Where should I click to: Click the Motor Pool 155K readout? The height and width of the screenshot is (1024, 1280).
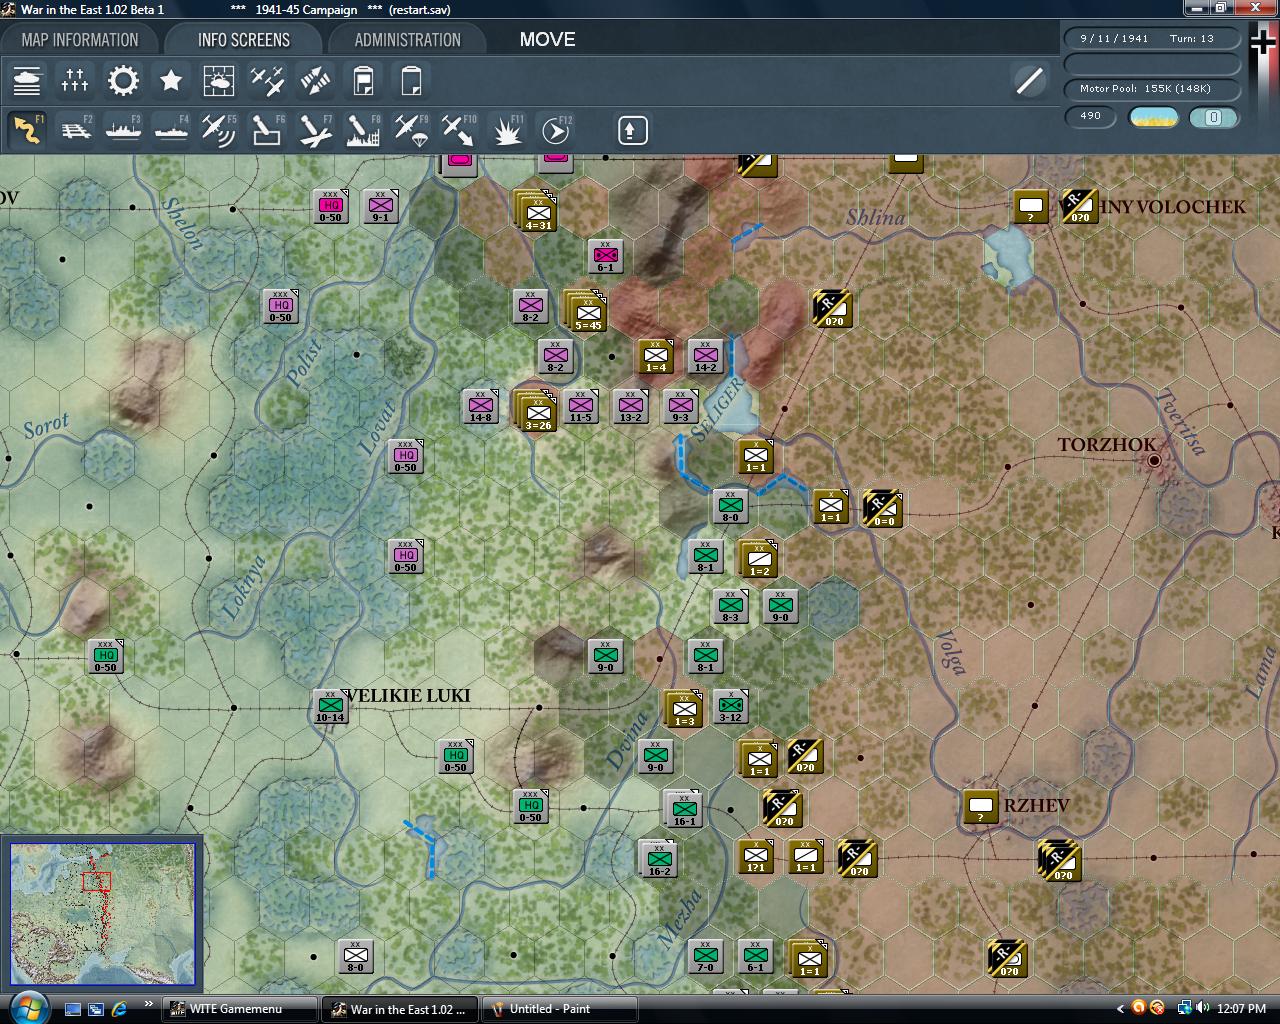1153,88
